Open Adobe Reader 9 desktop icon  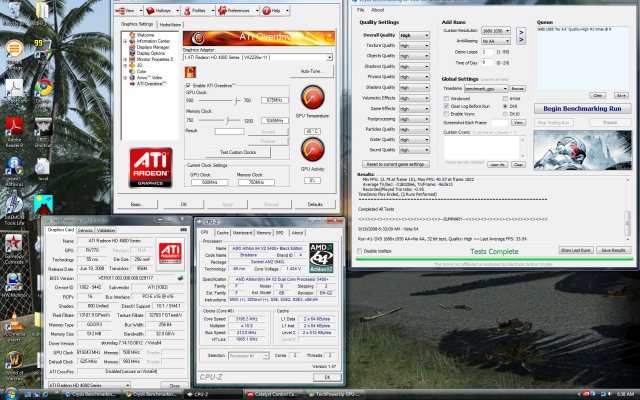[14, 127]
